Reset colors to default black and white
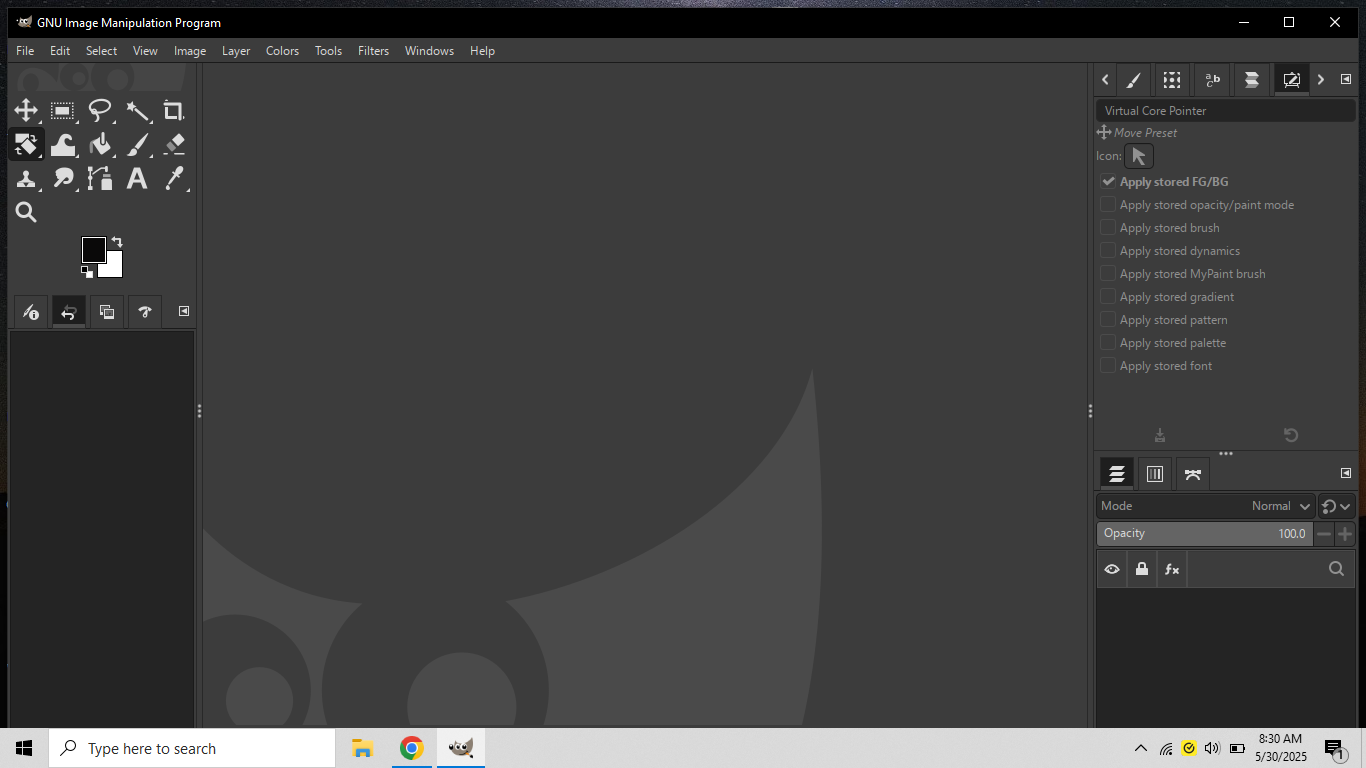 (x=87, y=271)
